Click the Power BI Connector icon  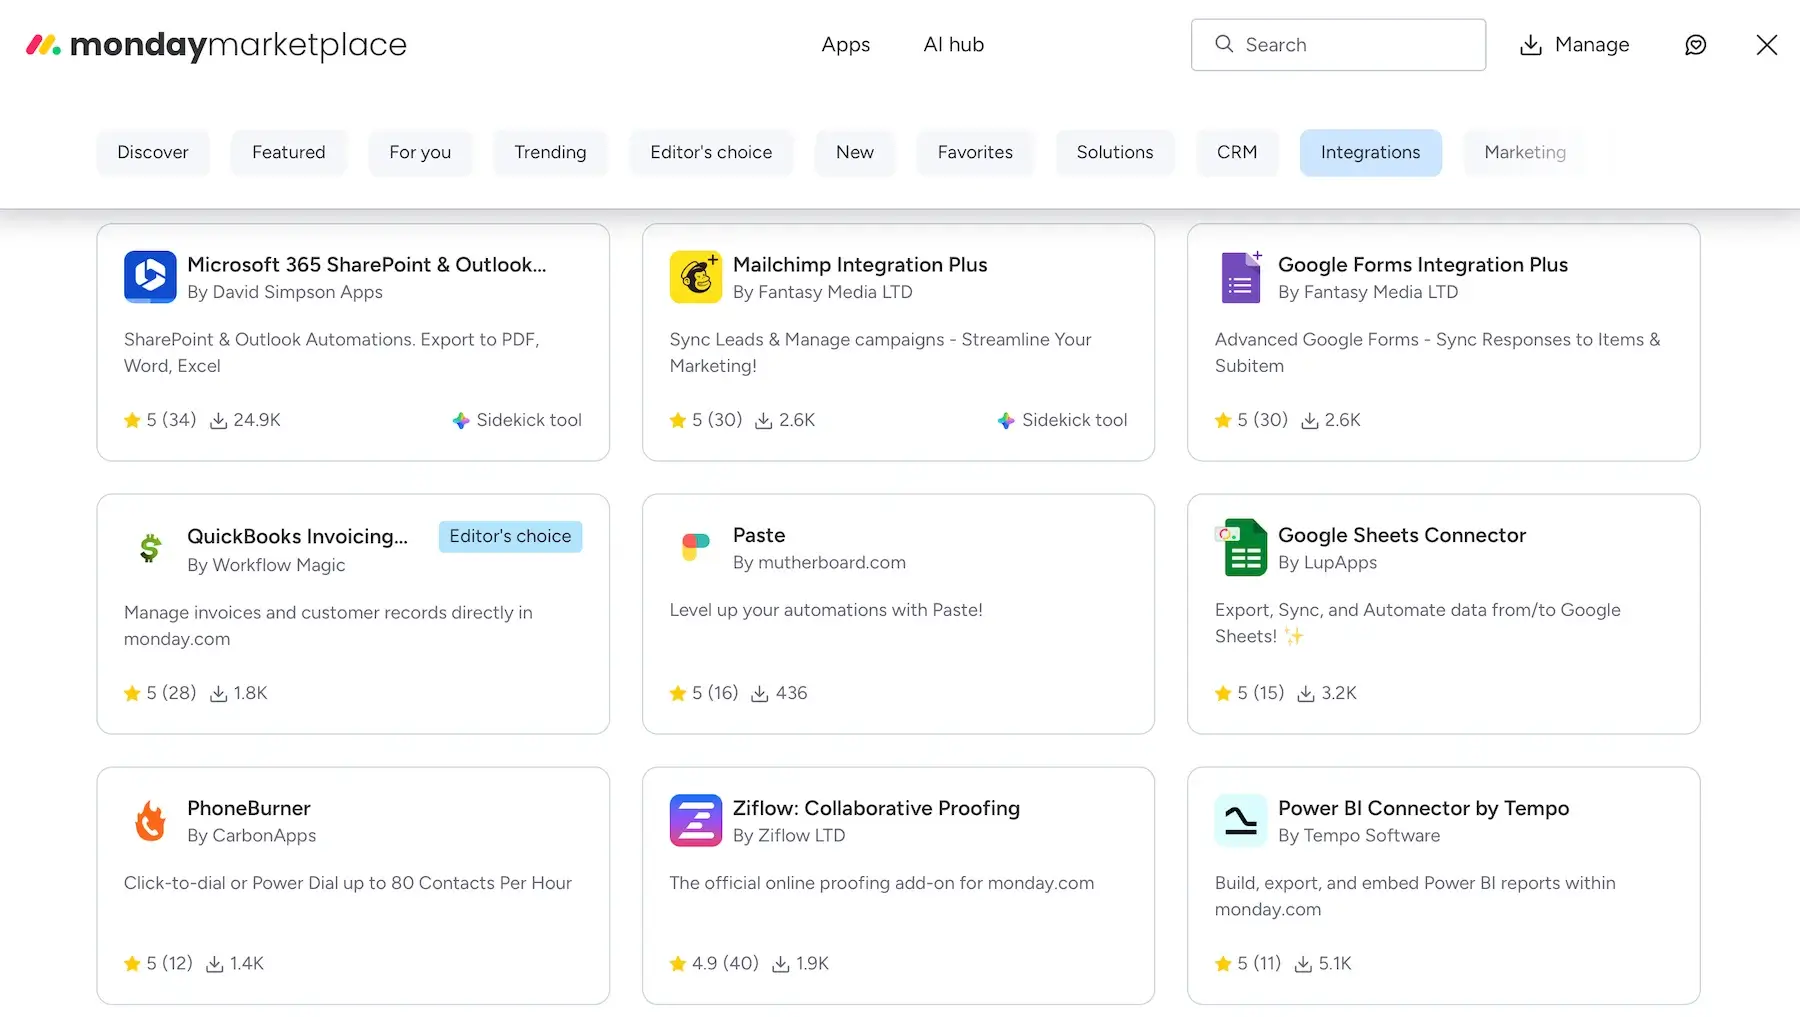[1241, 820]
